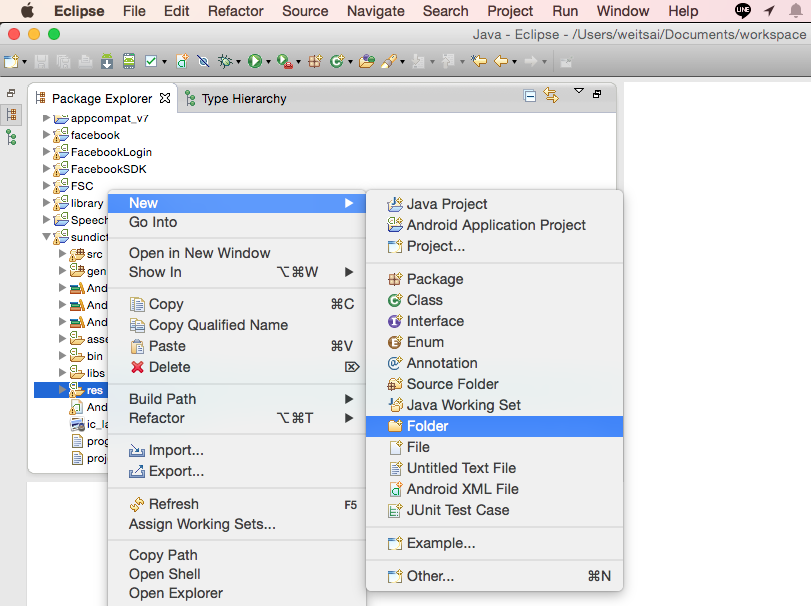Select Refresh in the context menu
This screenshot has height=606, width=811.
pyautogui.click(x=237, y=504)
